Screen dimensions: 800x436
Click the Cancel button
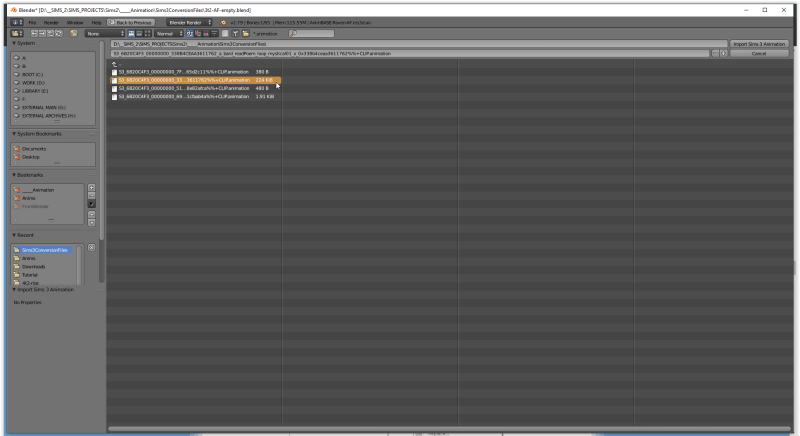pyautogui.click(x=758, y=53)
